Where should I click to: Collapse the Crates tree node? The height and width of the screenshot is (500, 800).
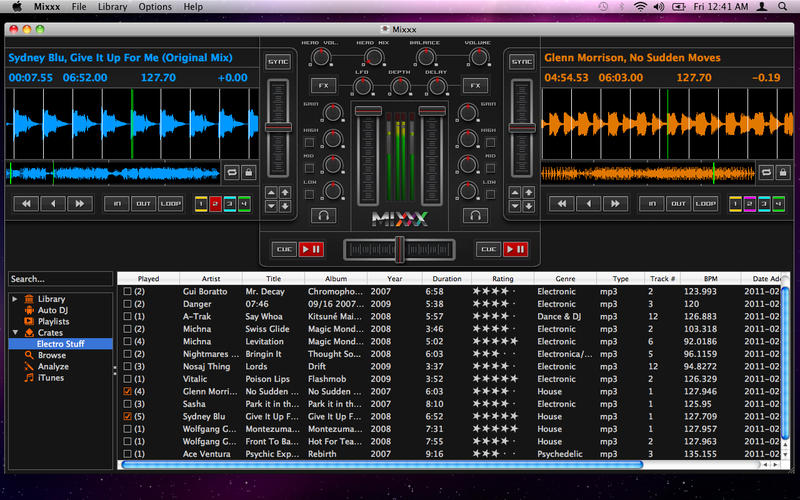14,333
